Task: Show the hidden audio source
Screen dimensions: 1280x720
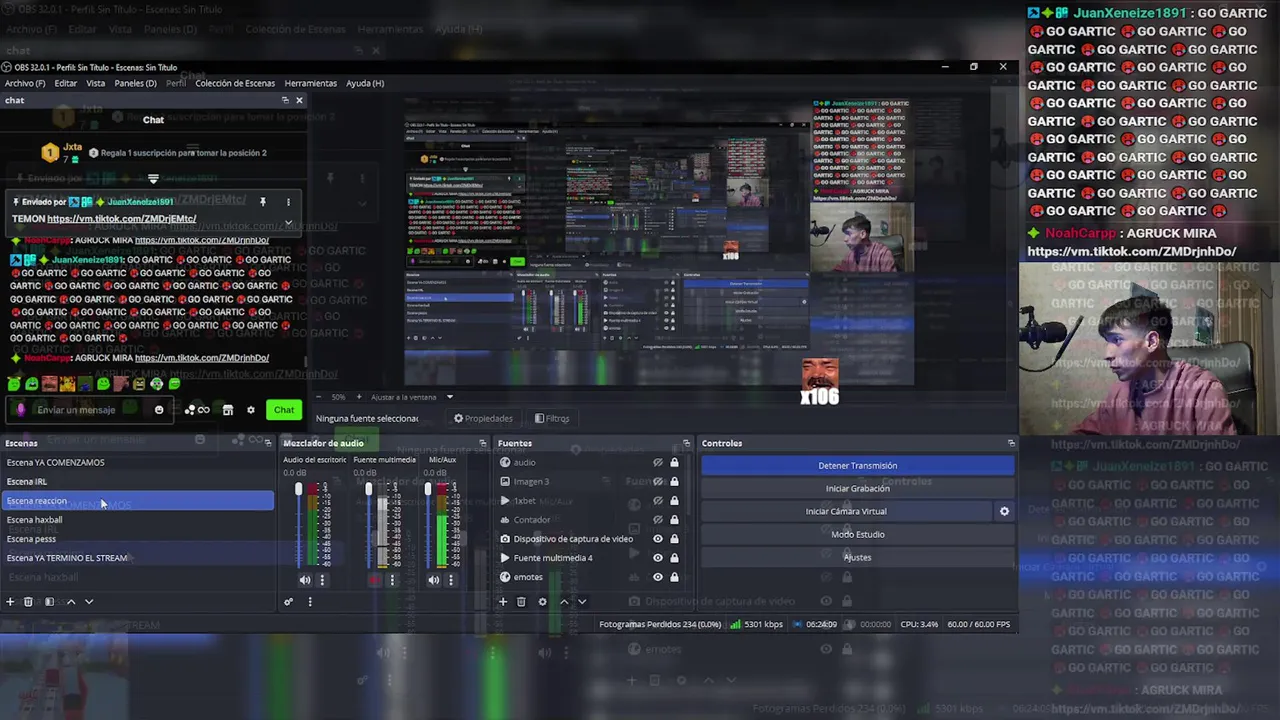Action: [657, 463]
